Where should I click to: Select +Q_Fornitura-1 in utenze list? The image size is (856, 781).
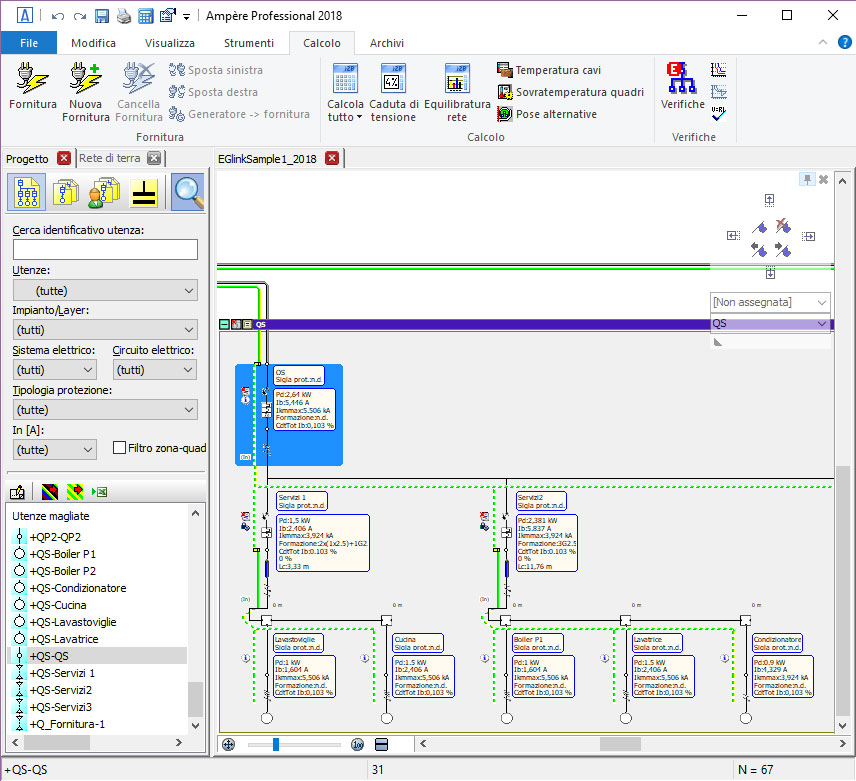67,724
